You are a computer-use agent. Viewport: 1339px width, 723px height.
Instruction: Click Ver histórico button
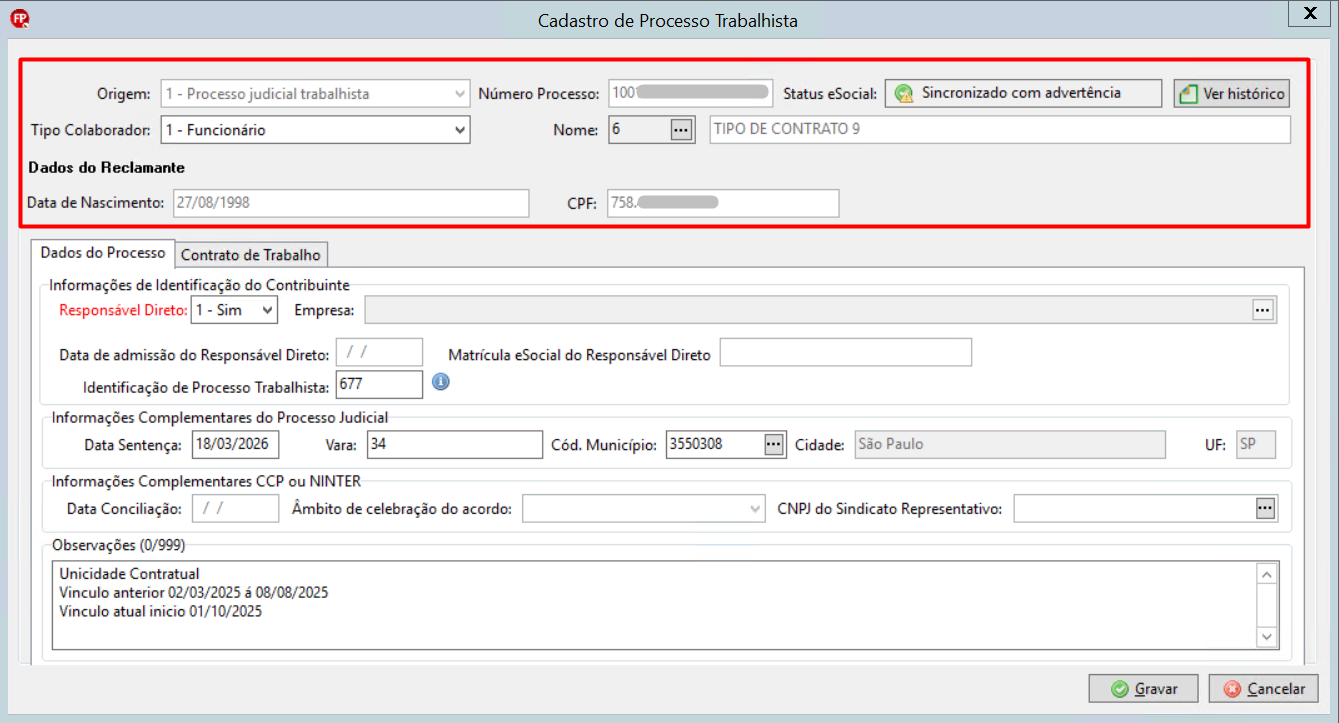point(1232,93)
